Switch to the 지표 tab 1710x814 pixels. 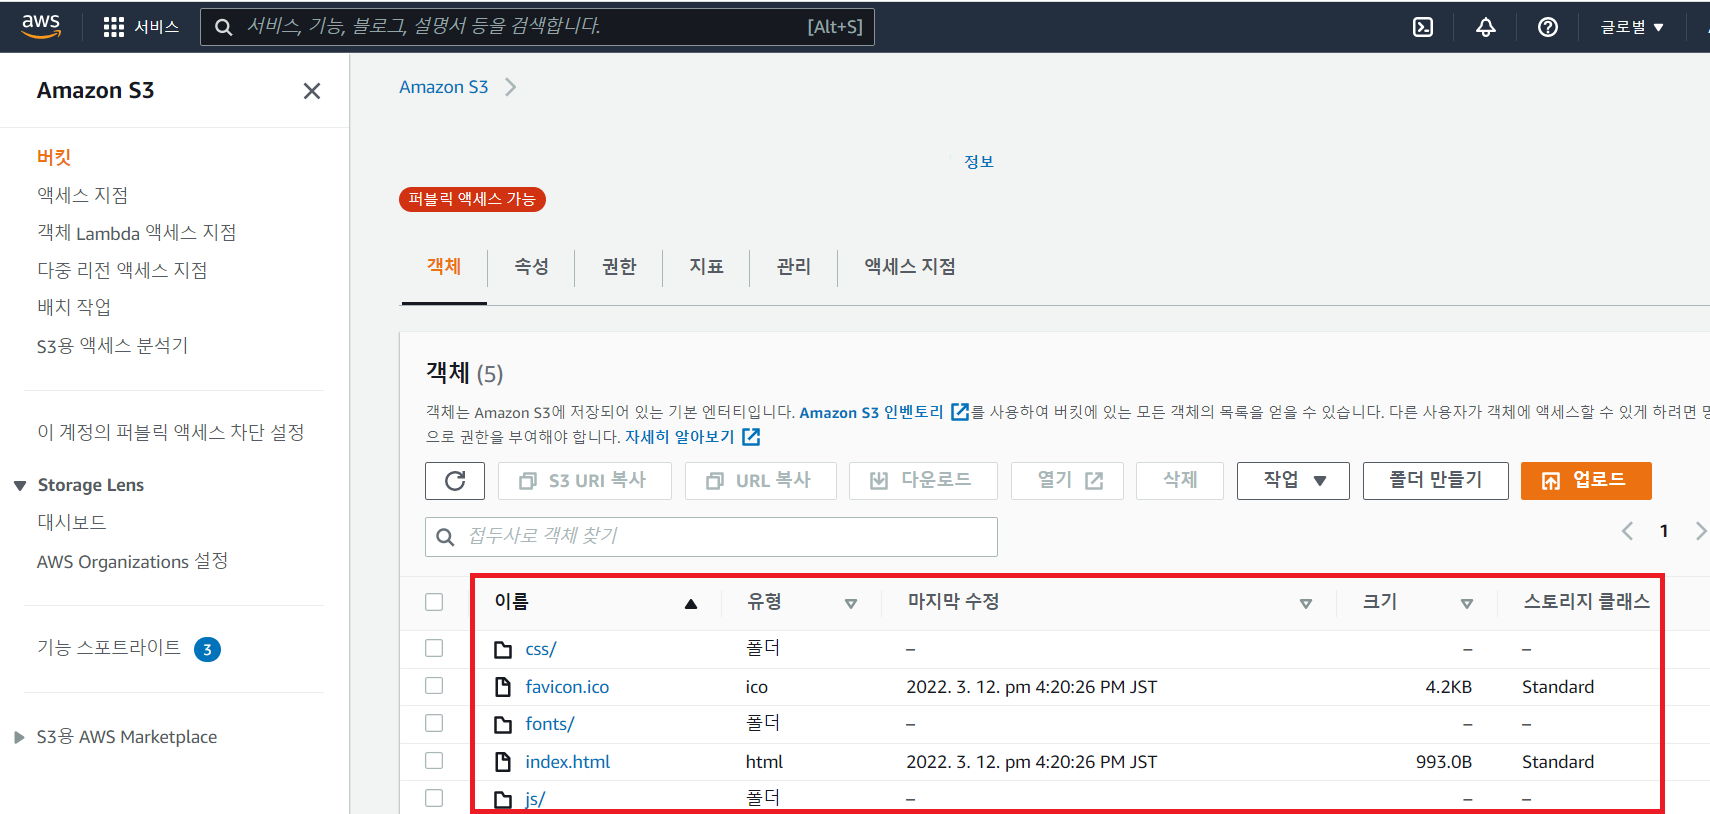(706, 267)
